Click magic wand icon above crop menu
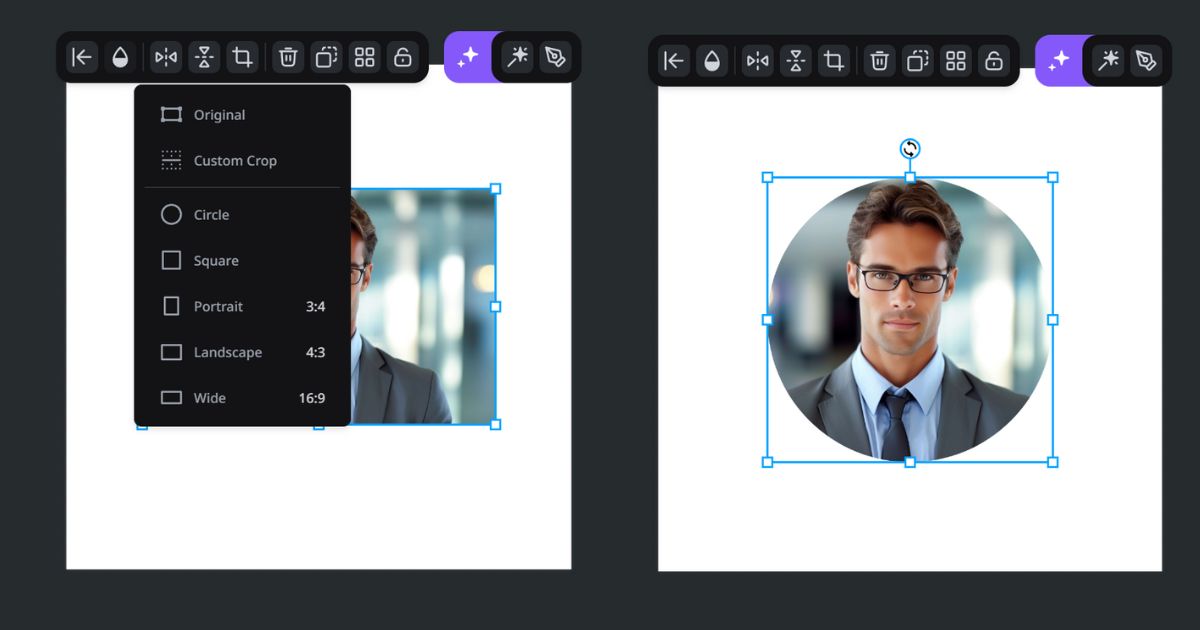This screenshot has width=1200, height=630. (517, 57)
